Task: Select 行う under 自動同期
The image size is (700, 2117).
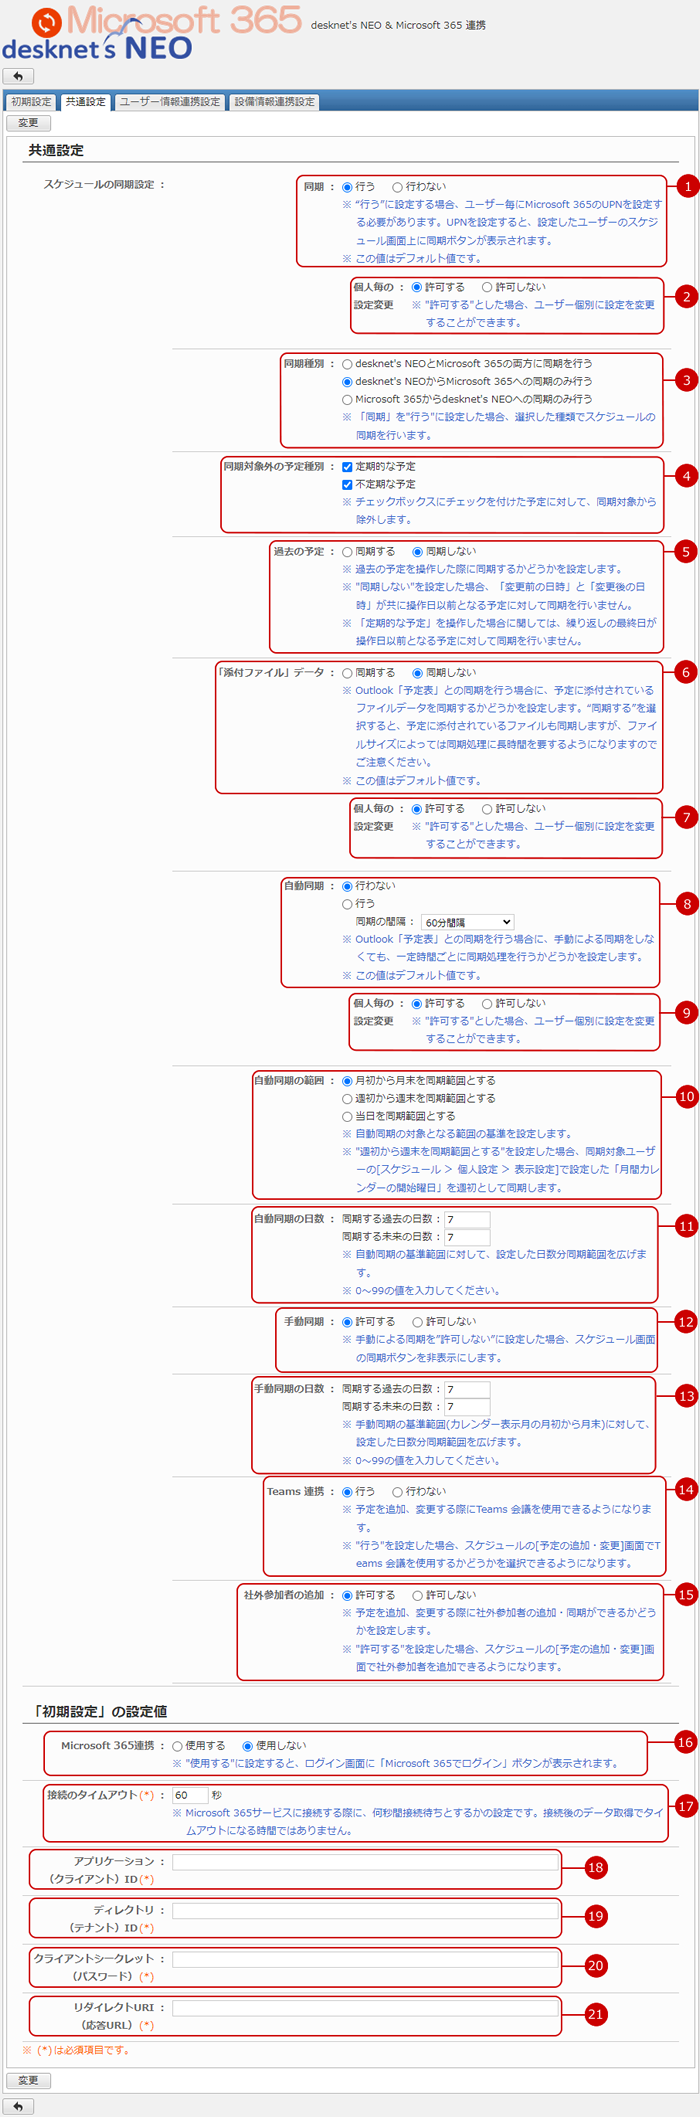Action: tap(348, 904)
